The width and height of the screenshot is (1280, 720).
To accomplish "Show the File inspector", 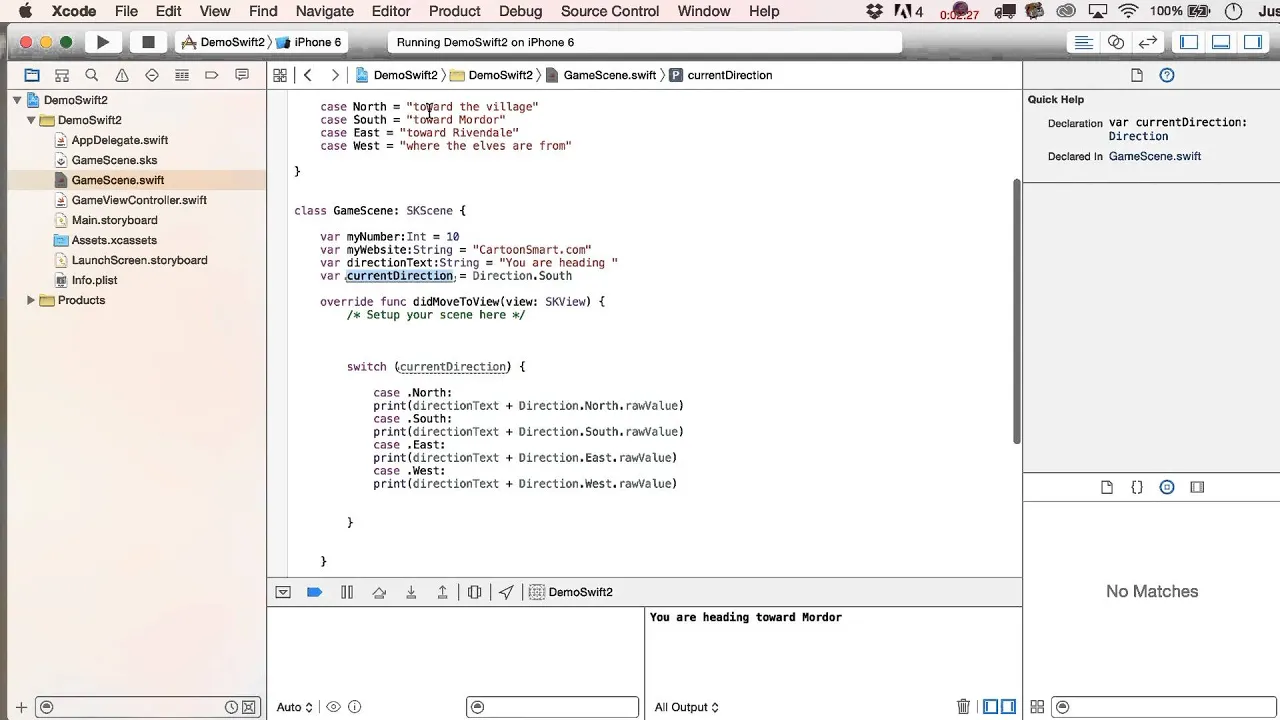I will point(1137,75).
